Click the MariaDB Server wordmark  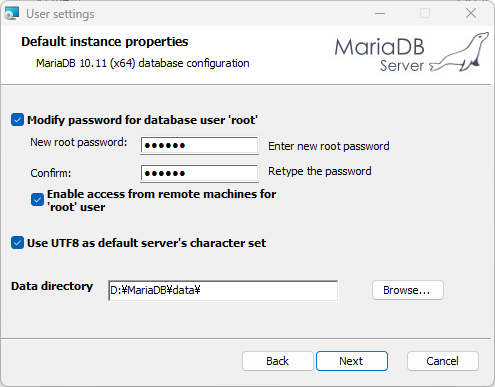(x=379, y=55)
